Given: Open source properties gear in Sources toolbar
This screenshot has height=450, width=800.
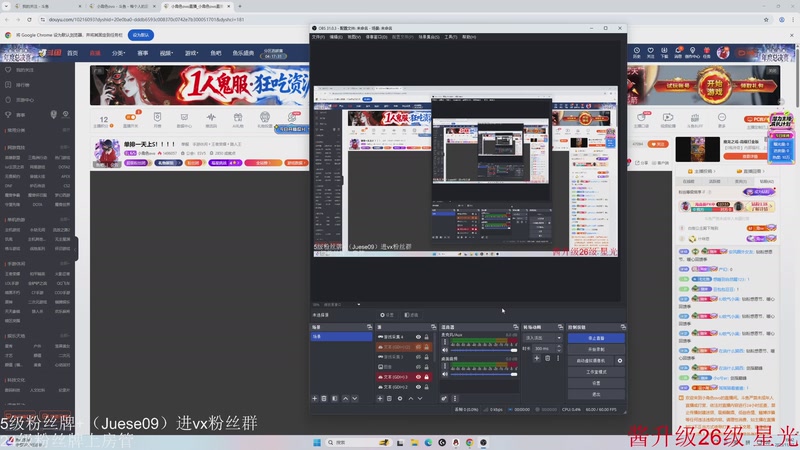Looking at the screenshot, I should 400,398.
